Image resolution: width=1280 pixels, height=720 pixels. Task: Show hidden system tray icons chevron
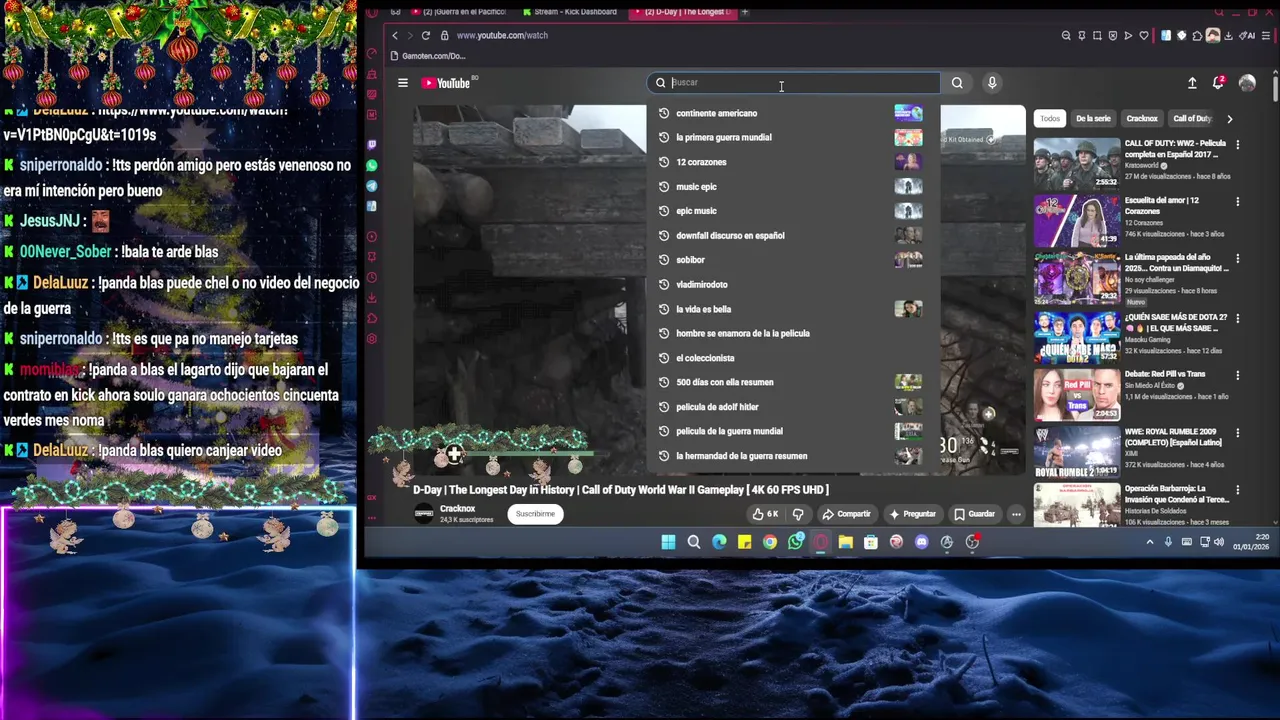click(x=1150, y=542)
